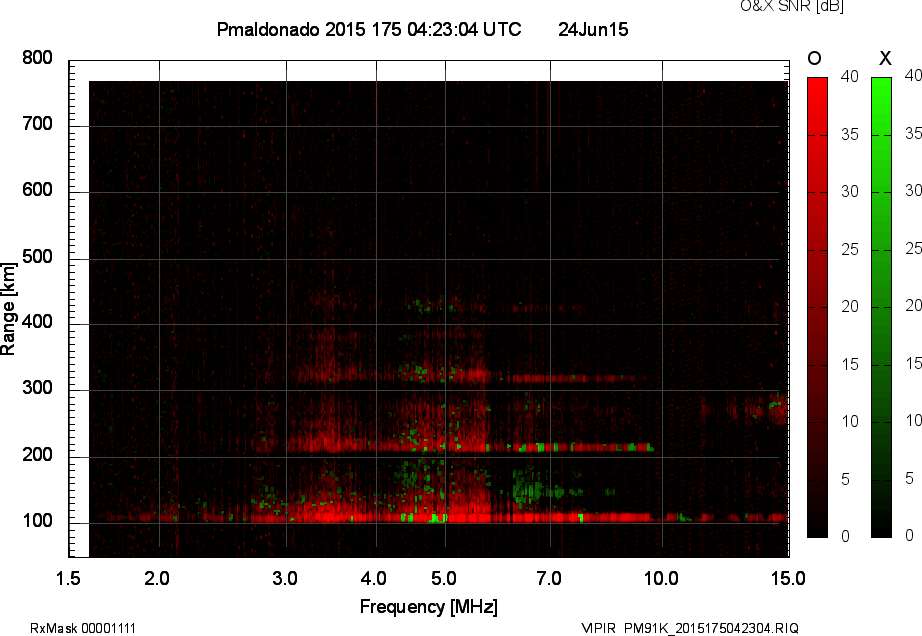The width and height of the screenshot is (922, 636).
Task: Click the 10.0 frequency tick label
Action: [661, 579]
